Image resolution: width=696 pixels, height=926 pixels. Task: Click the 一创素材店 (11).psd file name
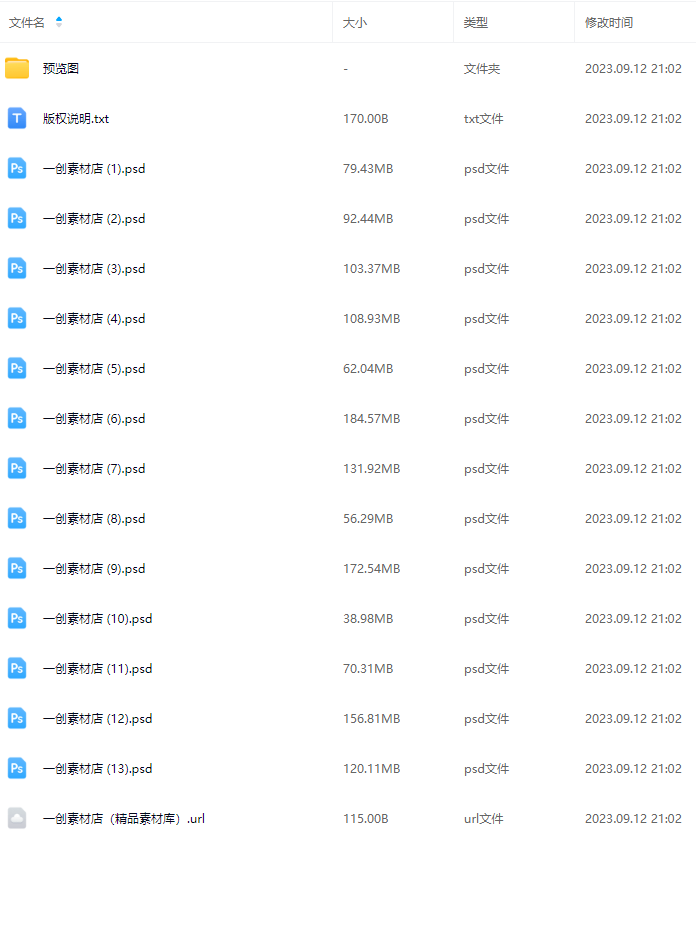pyautogui.click(x=97, y=669)
